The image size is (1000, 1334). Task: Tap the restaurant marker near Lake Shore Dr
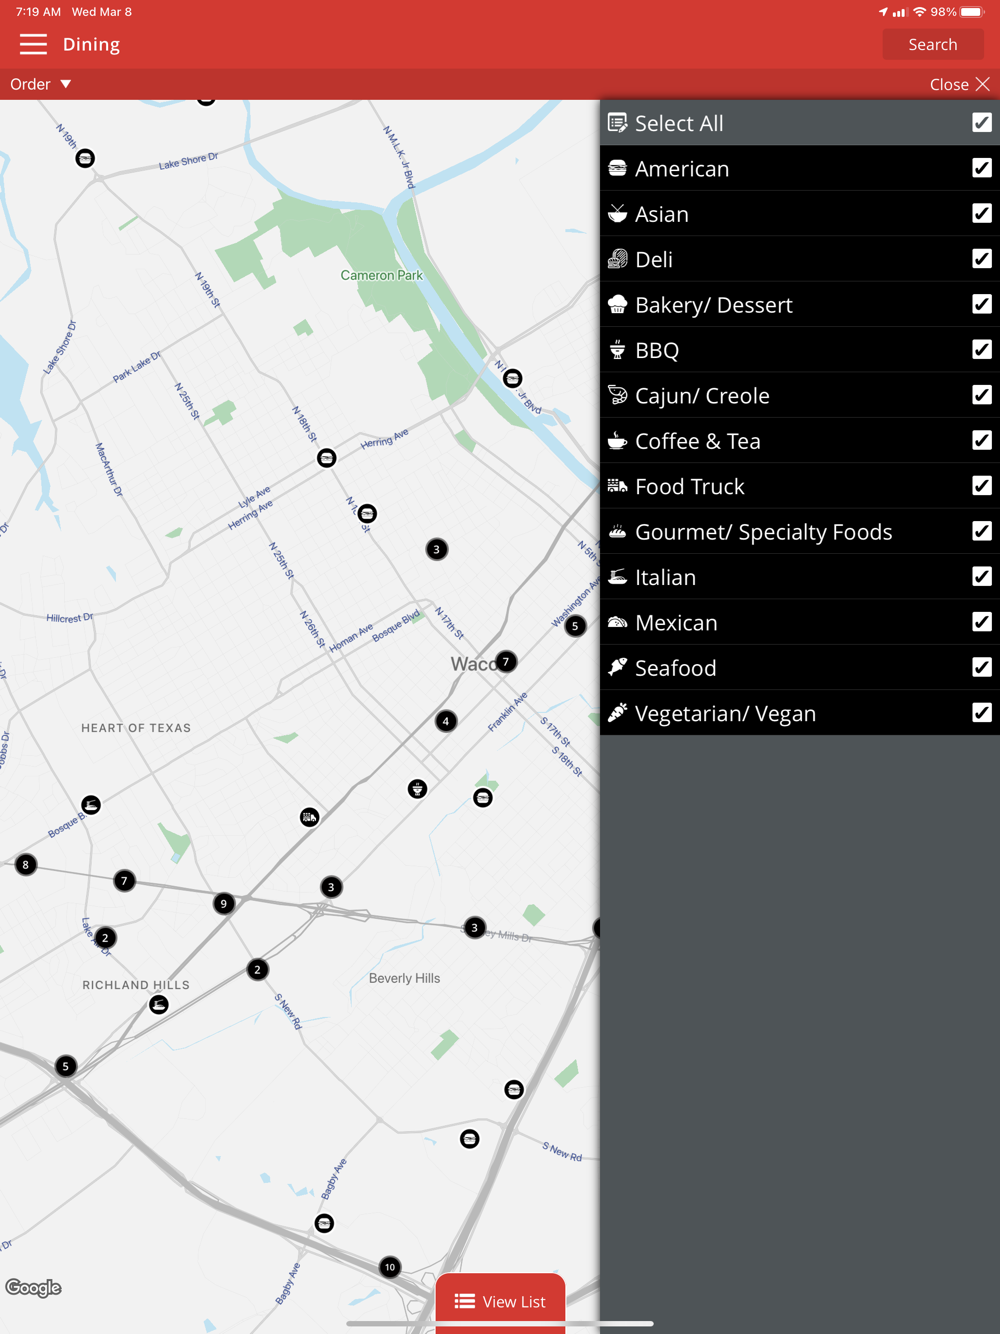click(85, 158)
